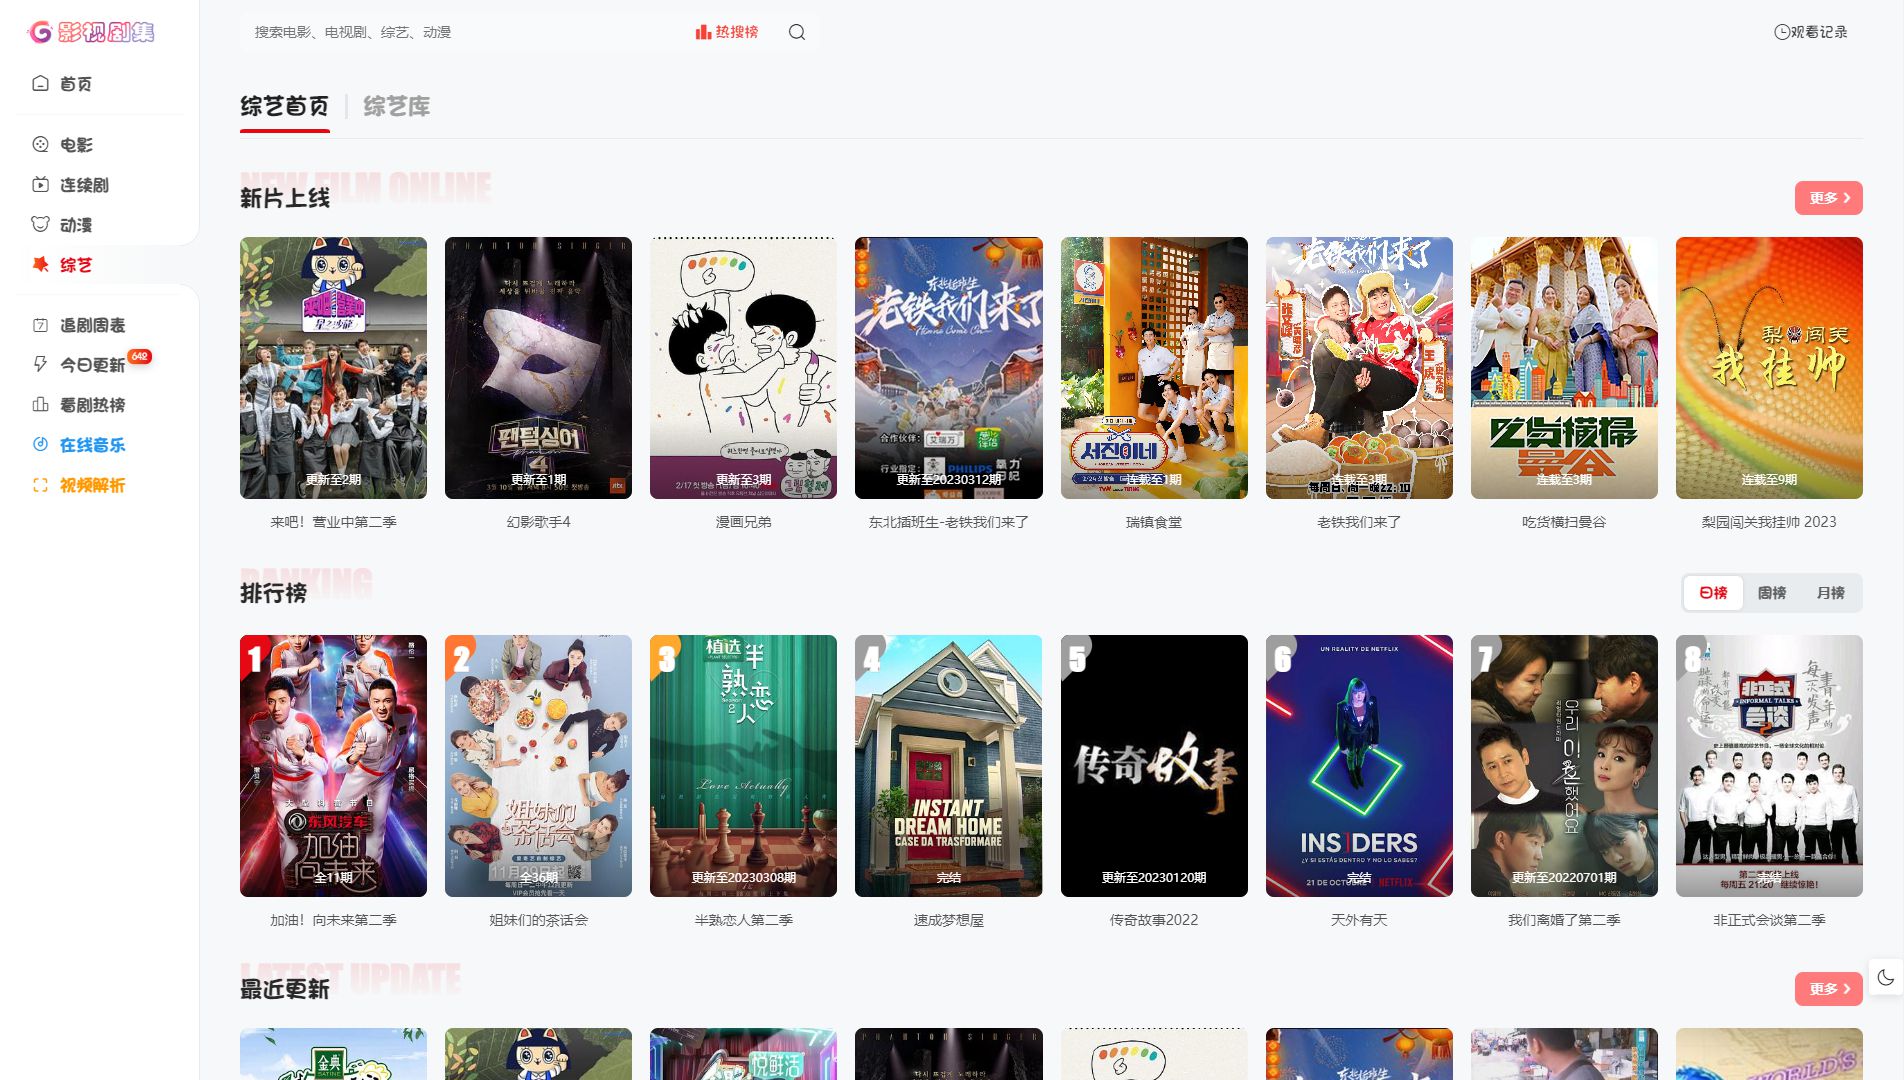This screenshot has width=1904, height=1080.
Task: Switch to 综艺首页 tab
Action: coord(285,106)
